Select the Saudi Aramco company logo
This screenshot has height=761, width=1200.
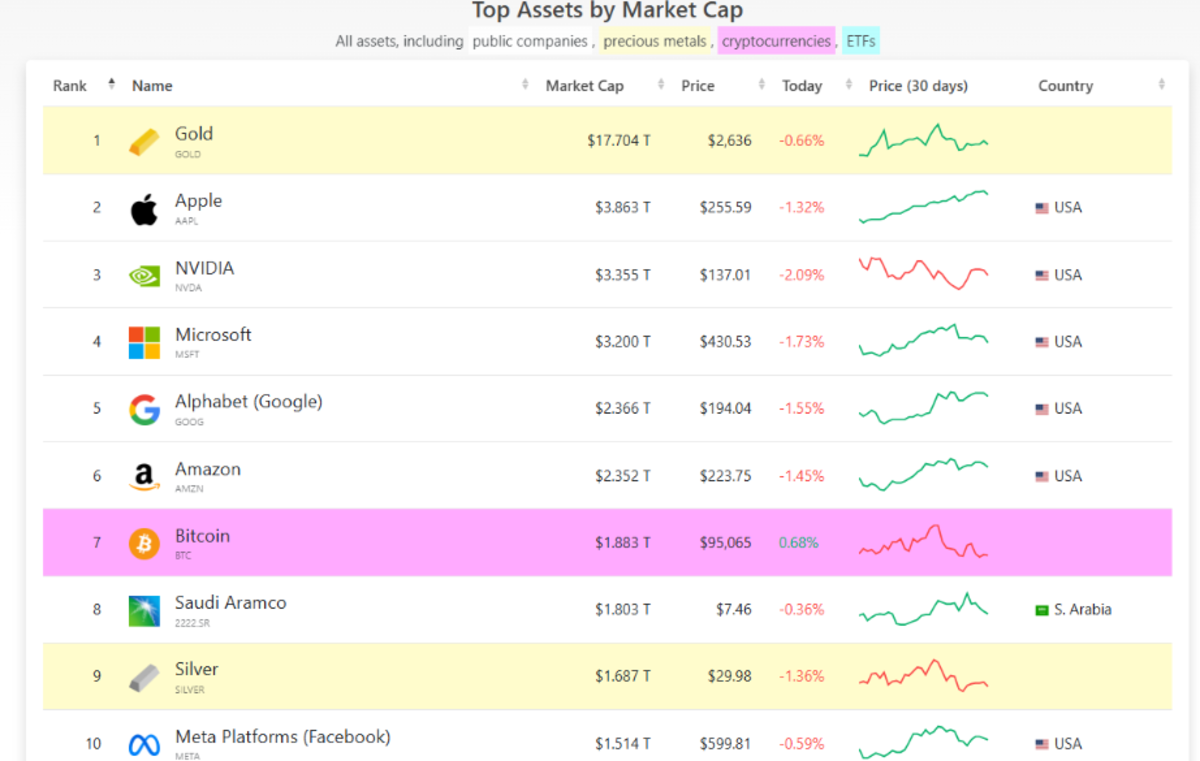coord(143,609)
